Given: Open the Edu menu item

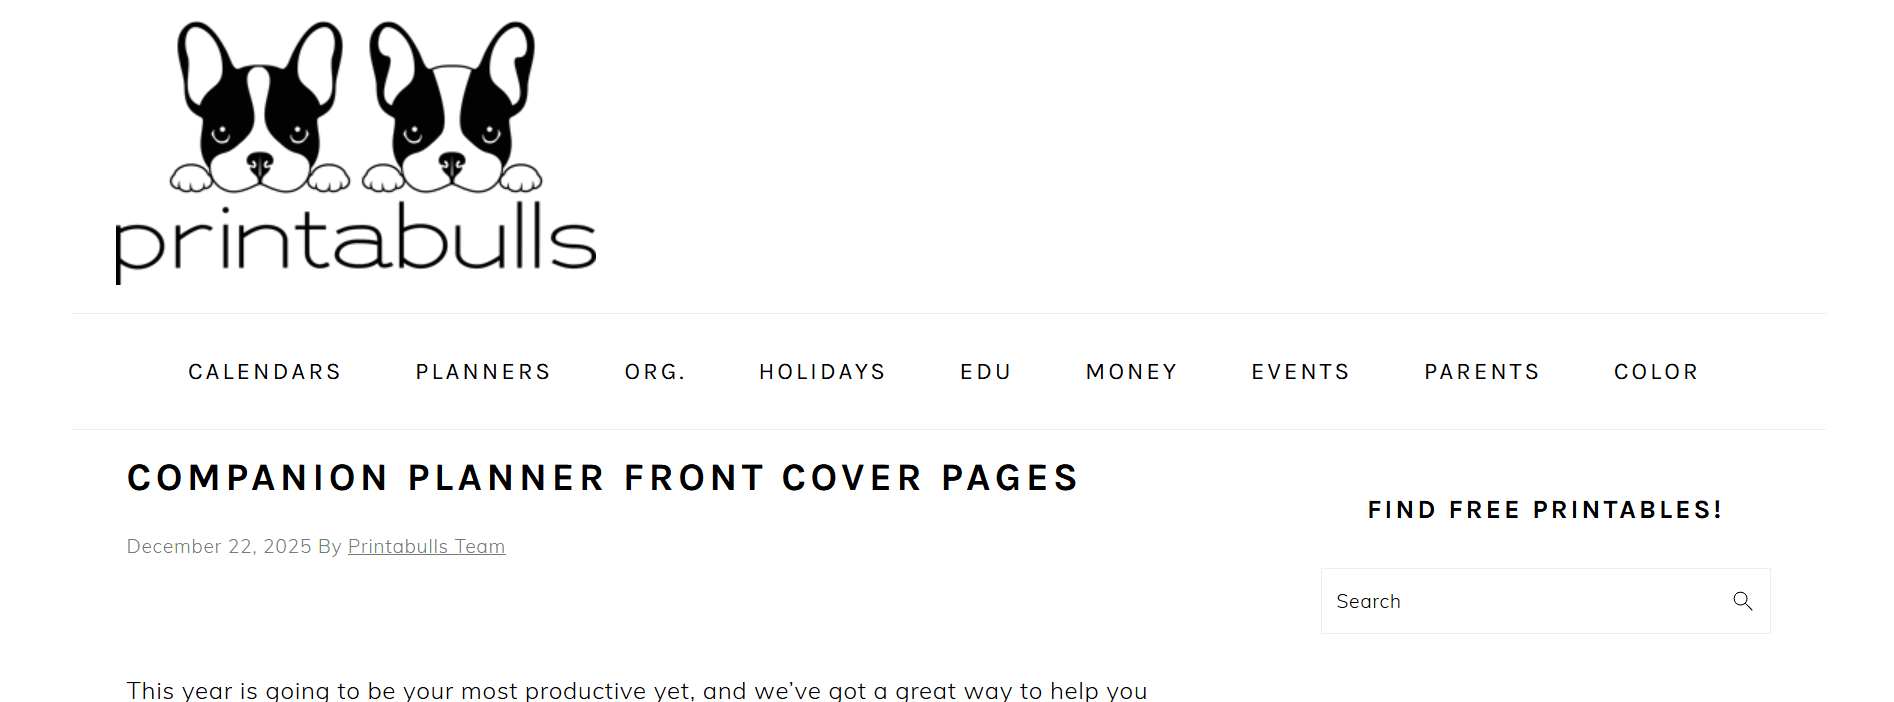Looking at the screenshot, I should click(986, 372).
